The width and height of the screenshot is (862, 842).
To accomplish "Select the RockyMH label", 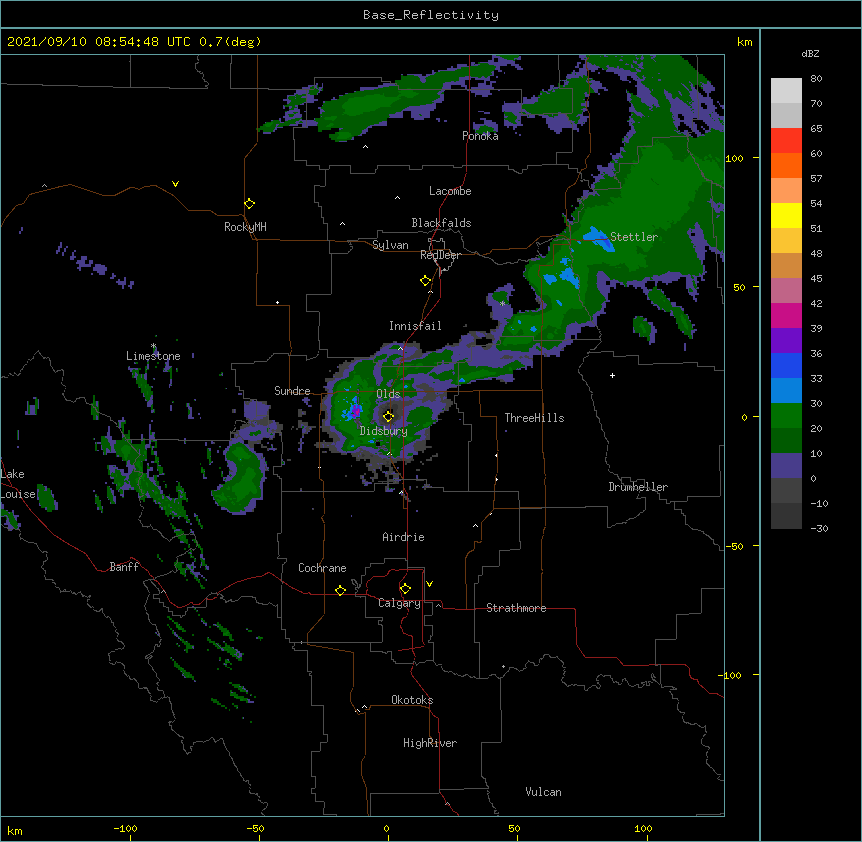I will pyautogui.click(x=245, y=227).
